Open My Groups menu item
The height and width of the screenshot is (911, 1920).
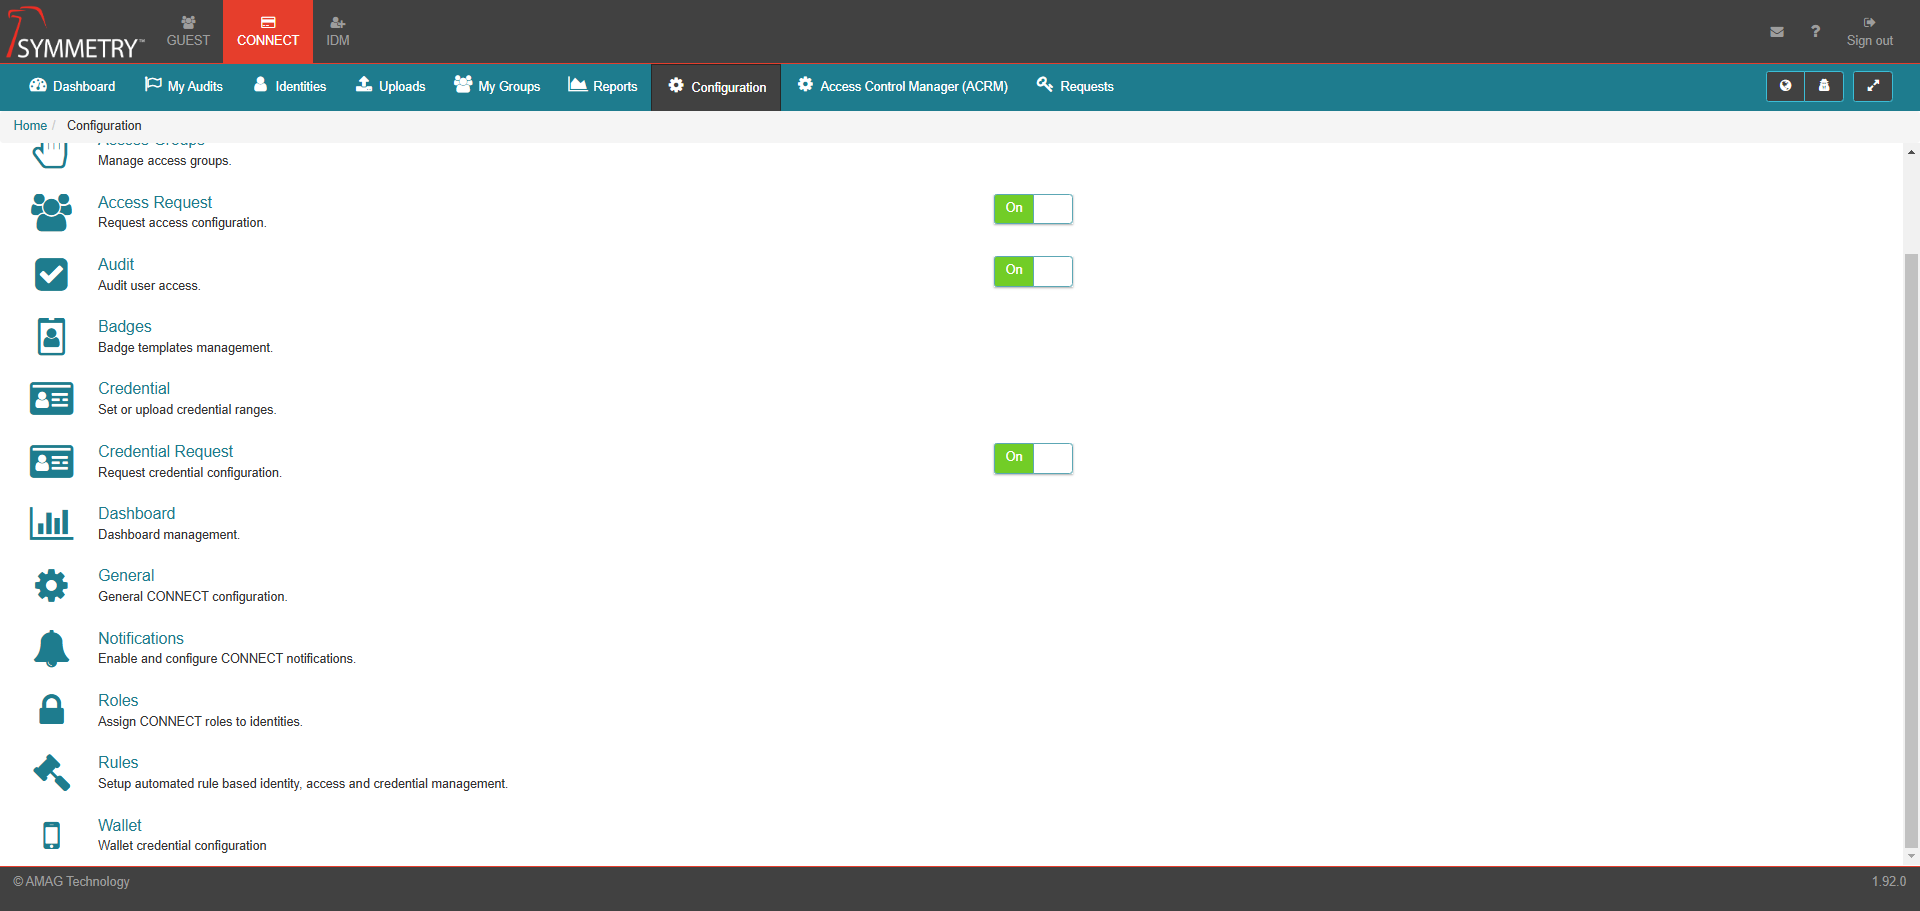click(497, 86)
